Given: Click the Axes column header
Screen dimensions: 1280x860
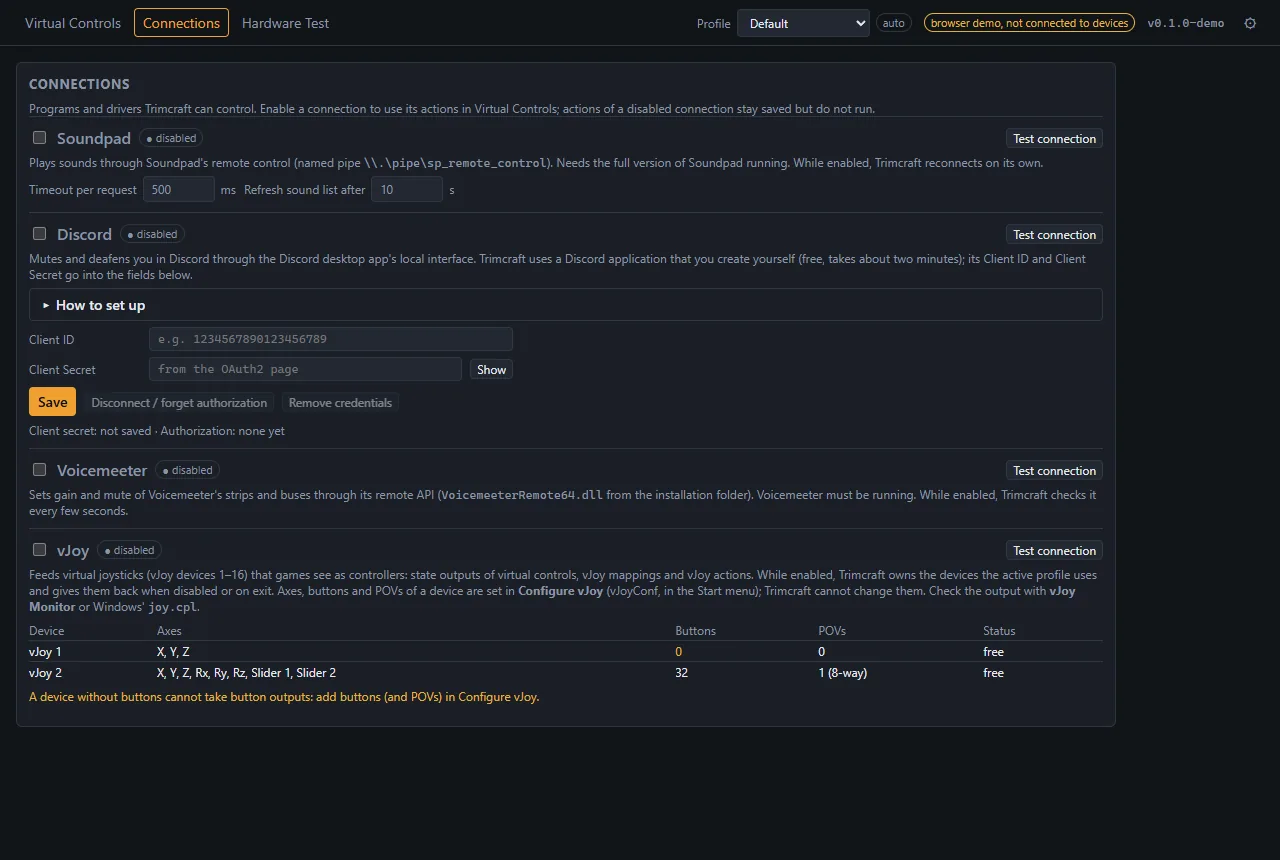Looking at the screenshot, I should pyautogui.click(x=169, y=631).
